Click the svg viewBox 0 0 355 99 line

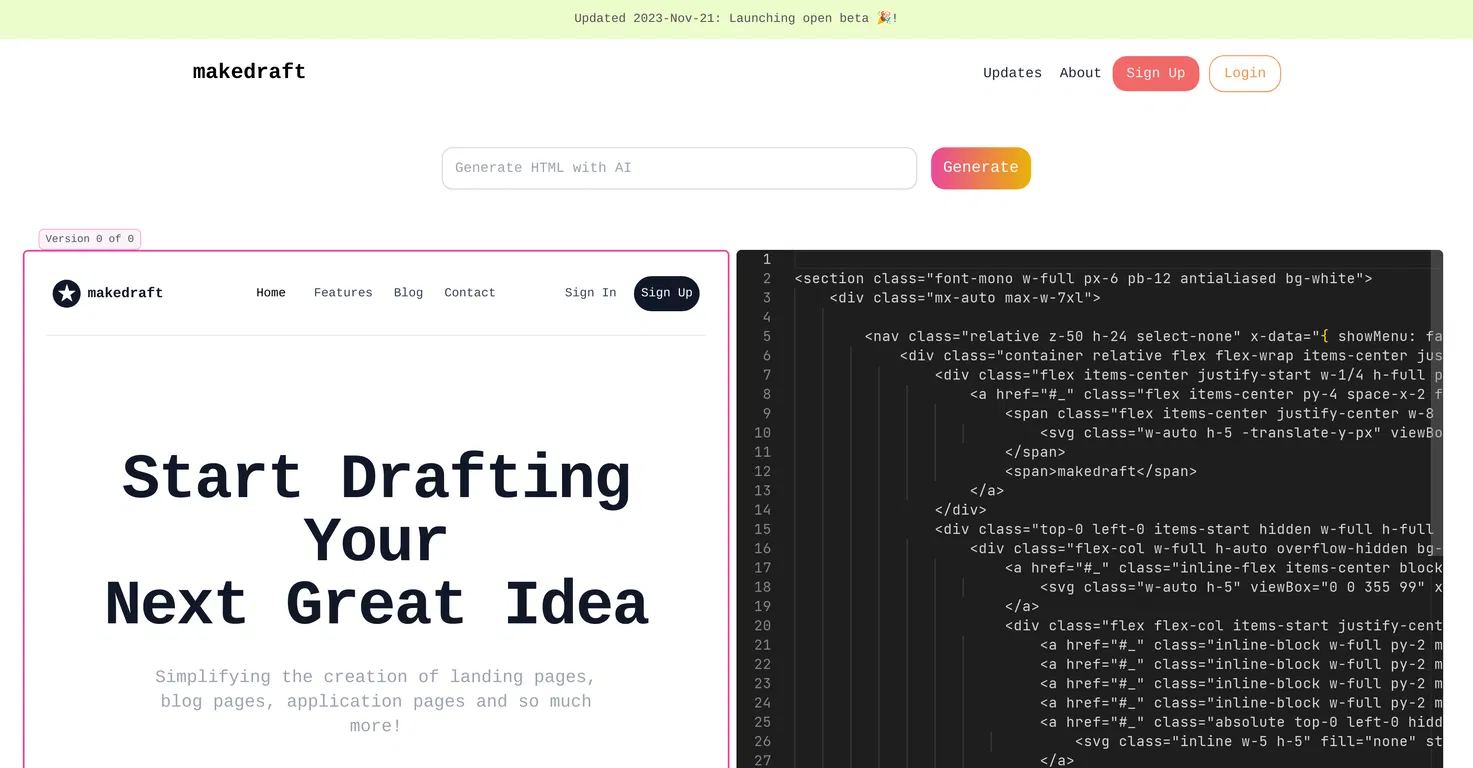(1241, 587)
